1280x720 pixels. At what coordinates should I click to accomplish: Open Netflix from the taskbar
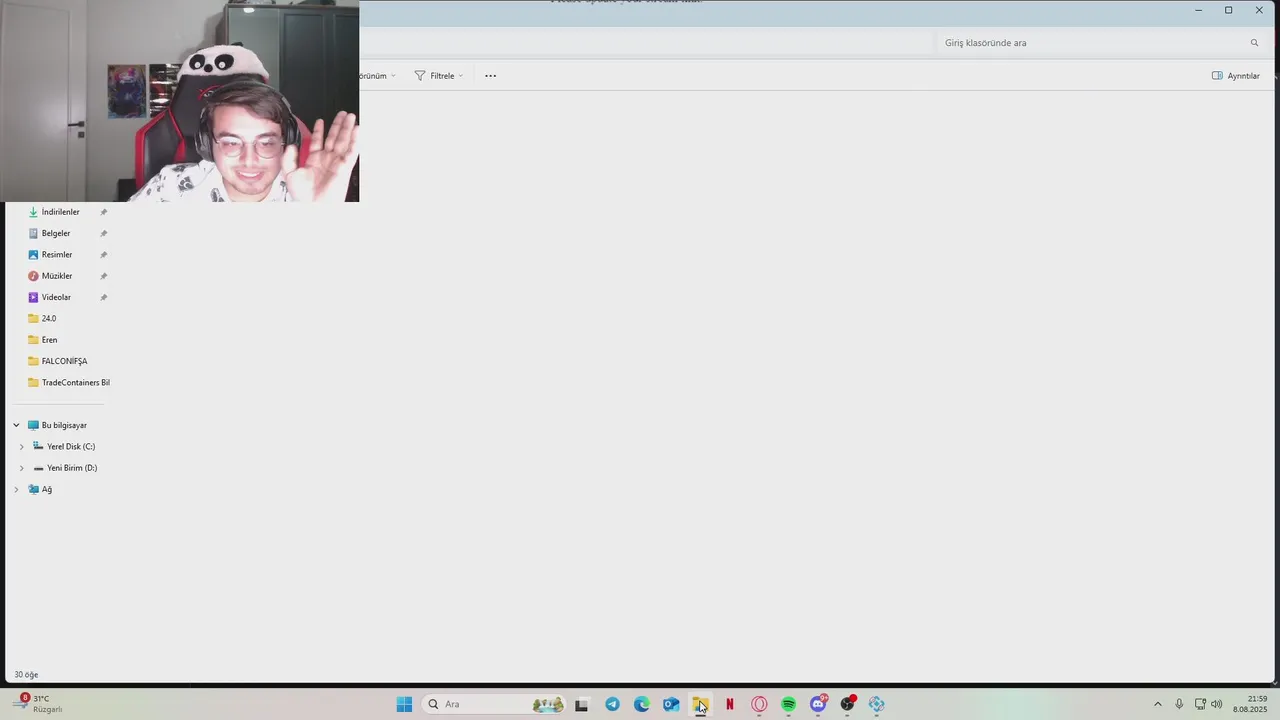pyautogui.click(x=730, y=704)
